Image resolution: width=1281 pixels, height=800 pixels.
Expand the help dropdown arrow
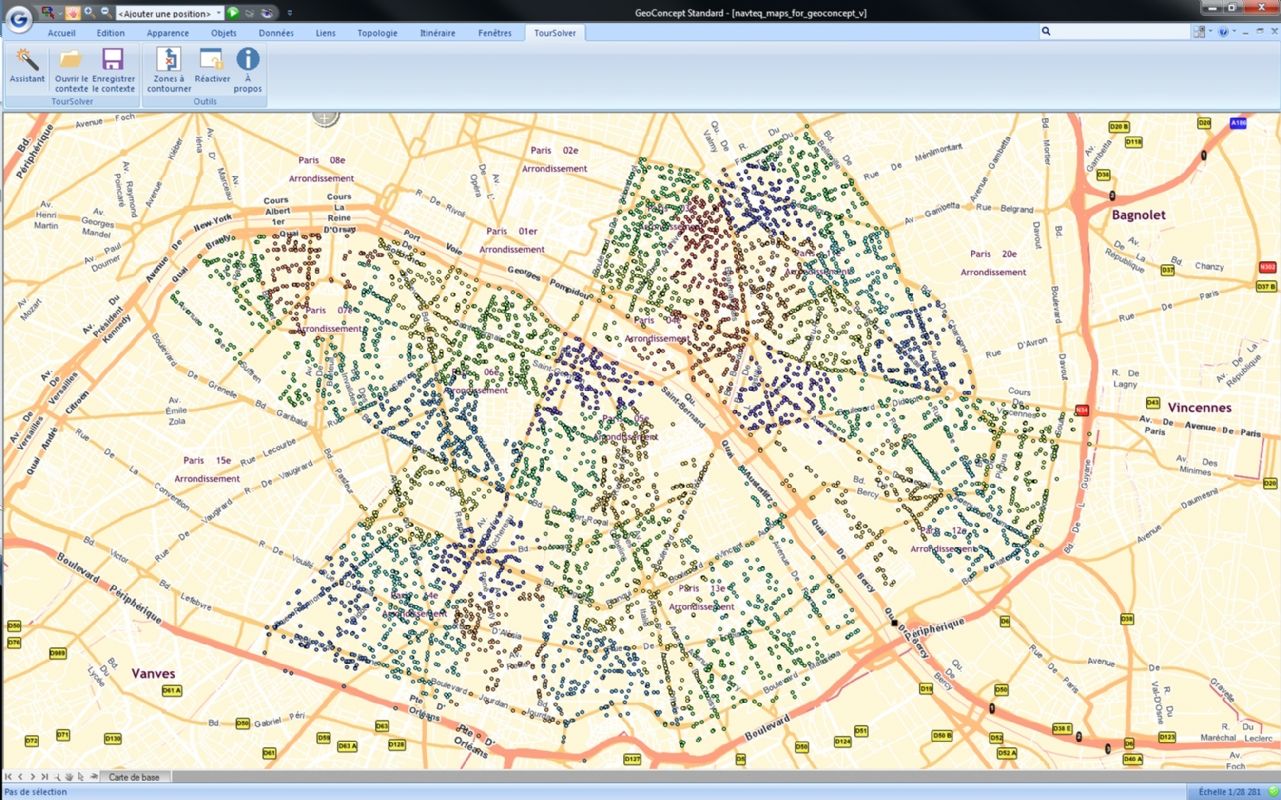tap(1234, 32)
